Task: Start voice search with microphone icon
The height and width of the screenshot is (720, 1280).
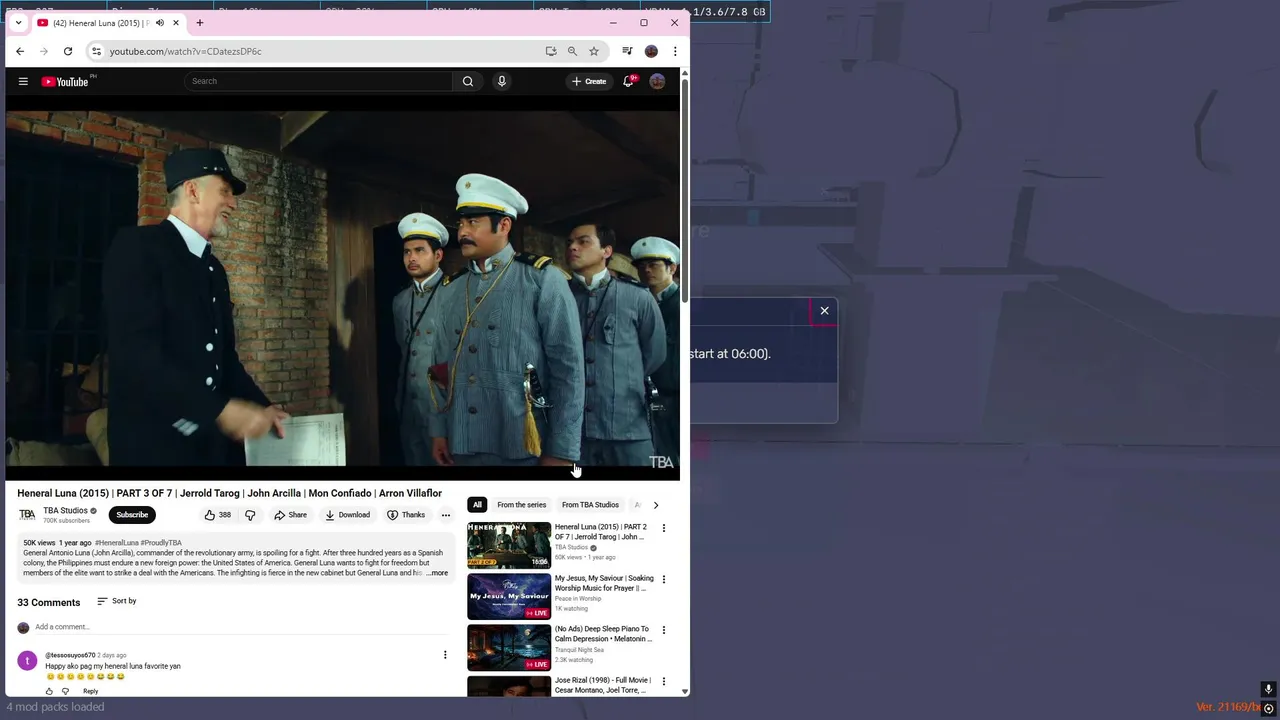Action: click(x=502, y=81)
